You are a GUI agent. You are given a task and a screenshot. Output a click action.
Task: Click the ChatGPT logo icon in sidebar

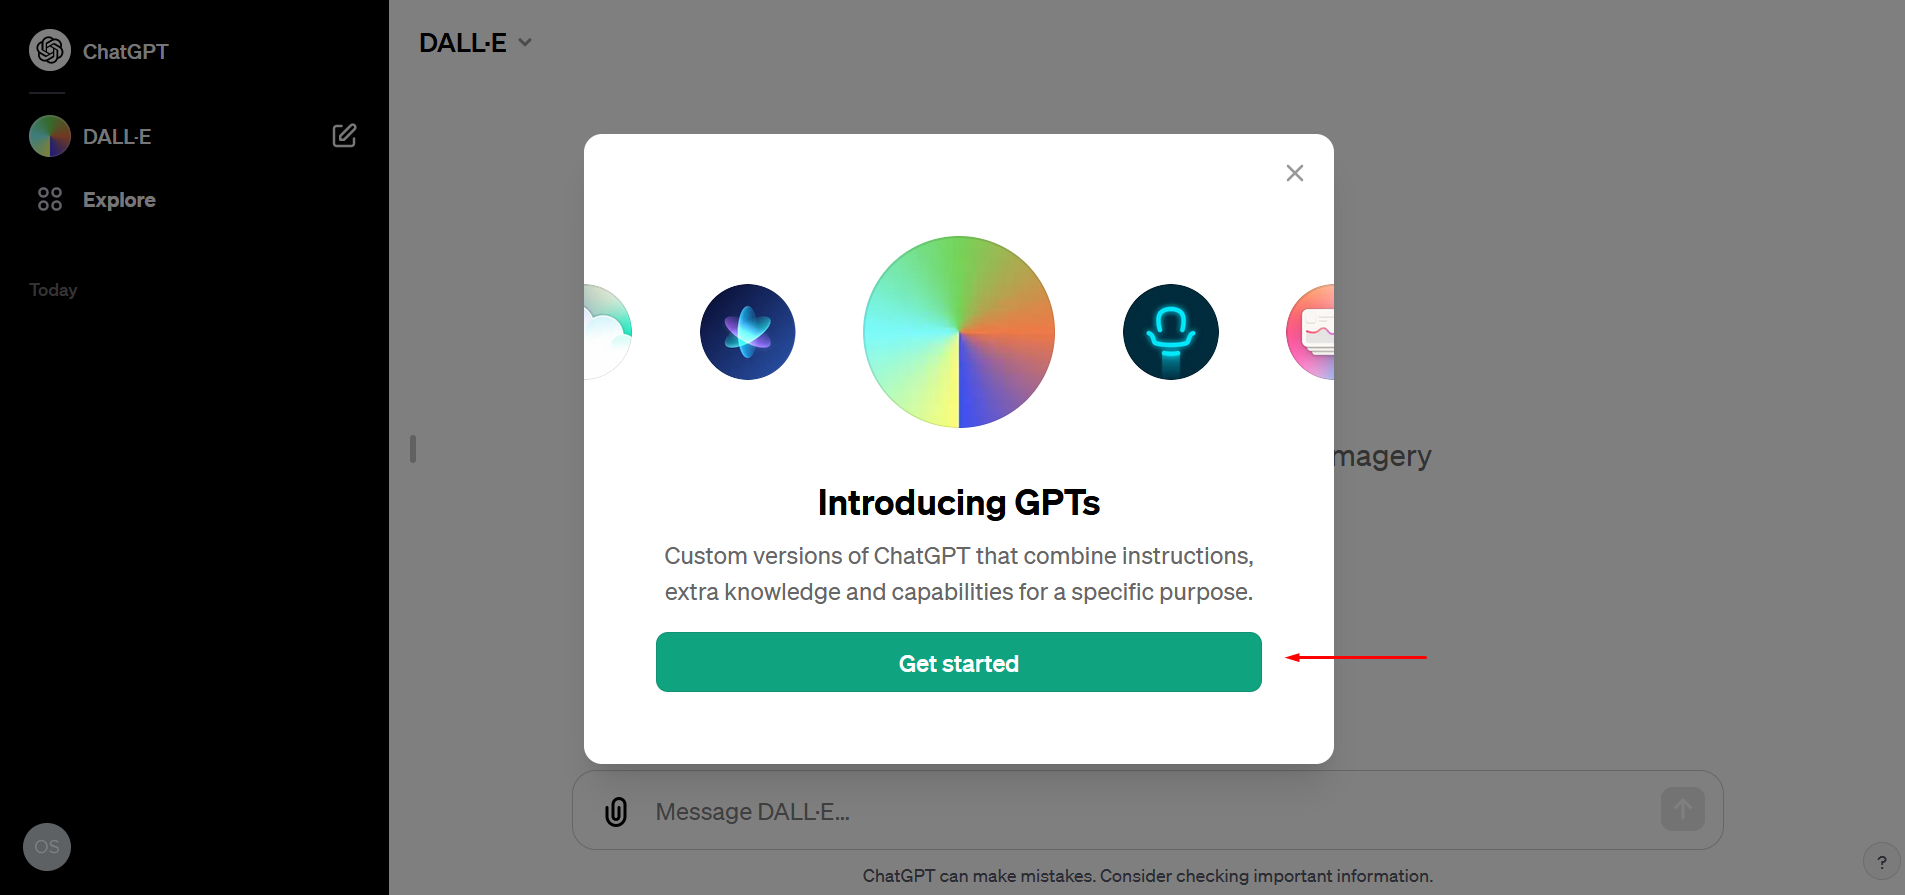[50, 50]
